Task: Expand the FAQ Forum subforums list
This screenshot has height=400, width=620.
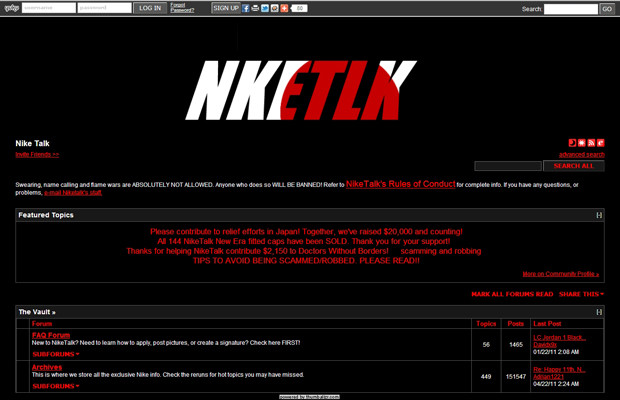Action: coord(55,354)
